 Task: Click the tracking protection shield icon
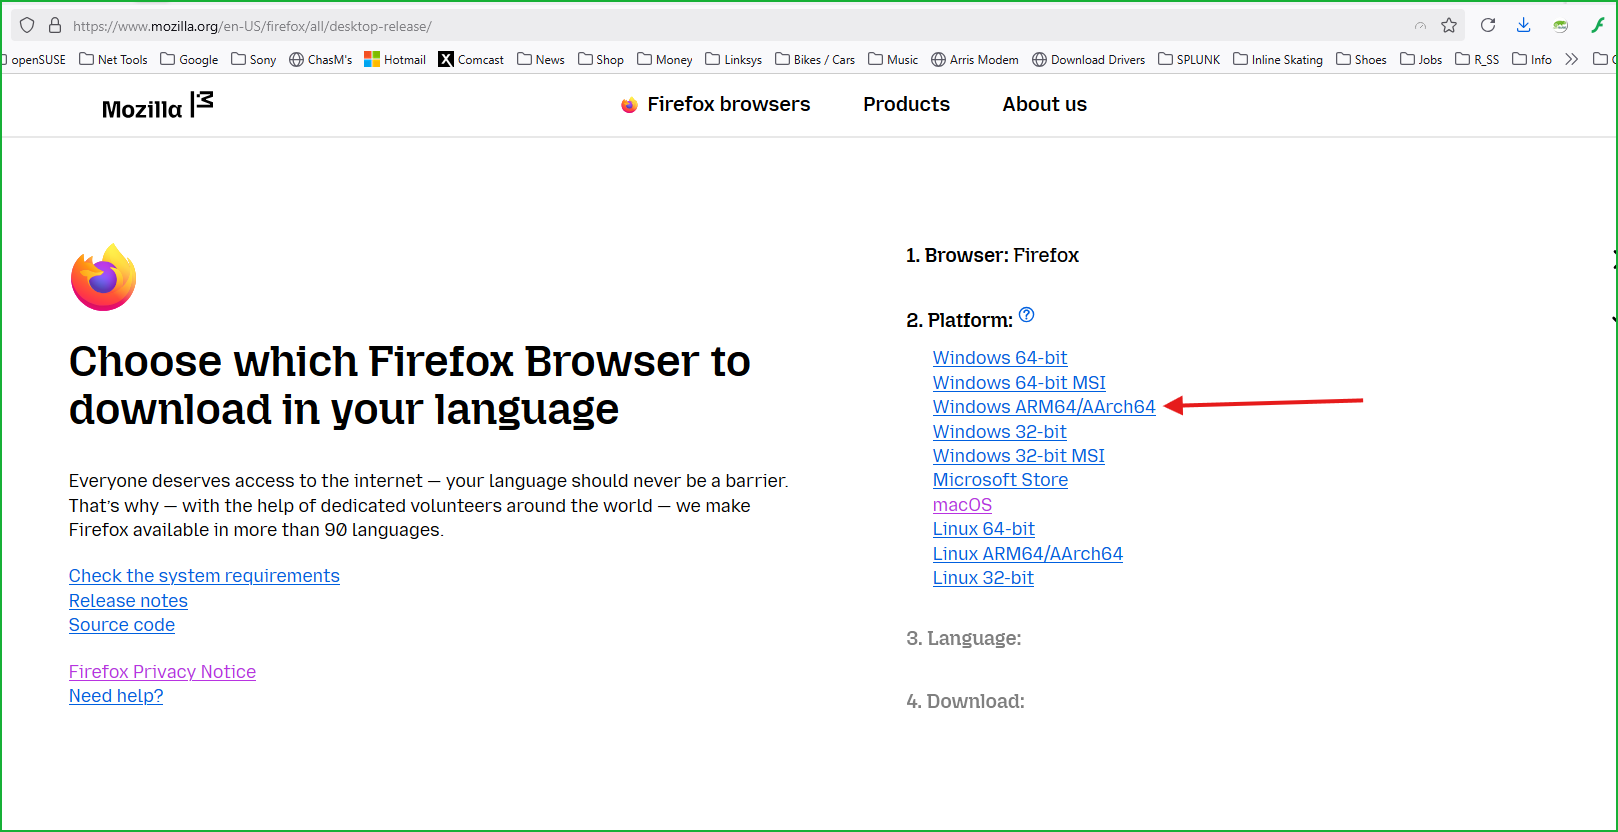27,25
